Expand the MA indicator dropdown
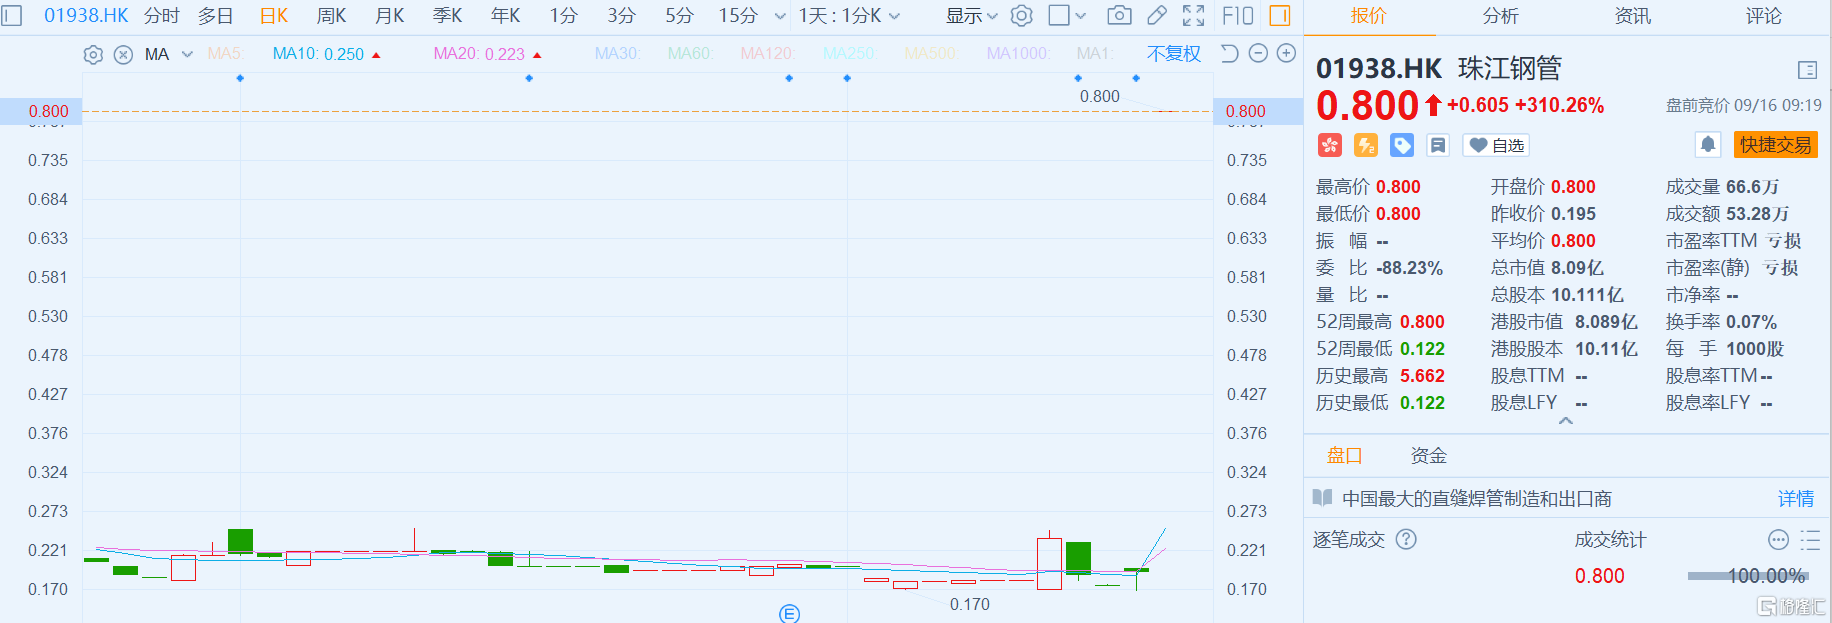Screen dimensions: 1832x623 [x=187, y=54]
